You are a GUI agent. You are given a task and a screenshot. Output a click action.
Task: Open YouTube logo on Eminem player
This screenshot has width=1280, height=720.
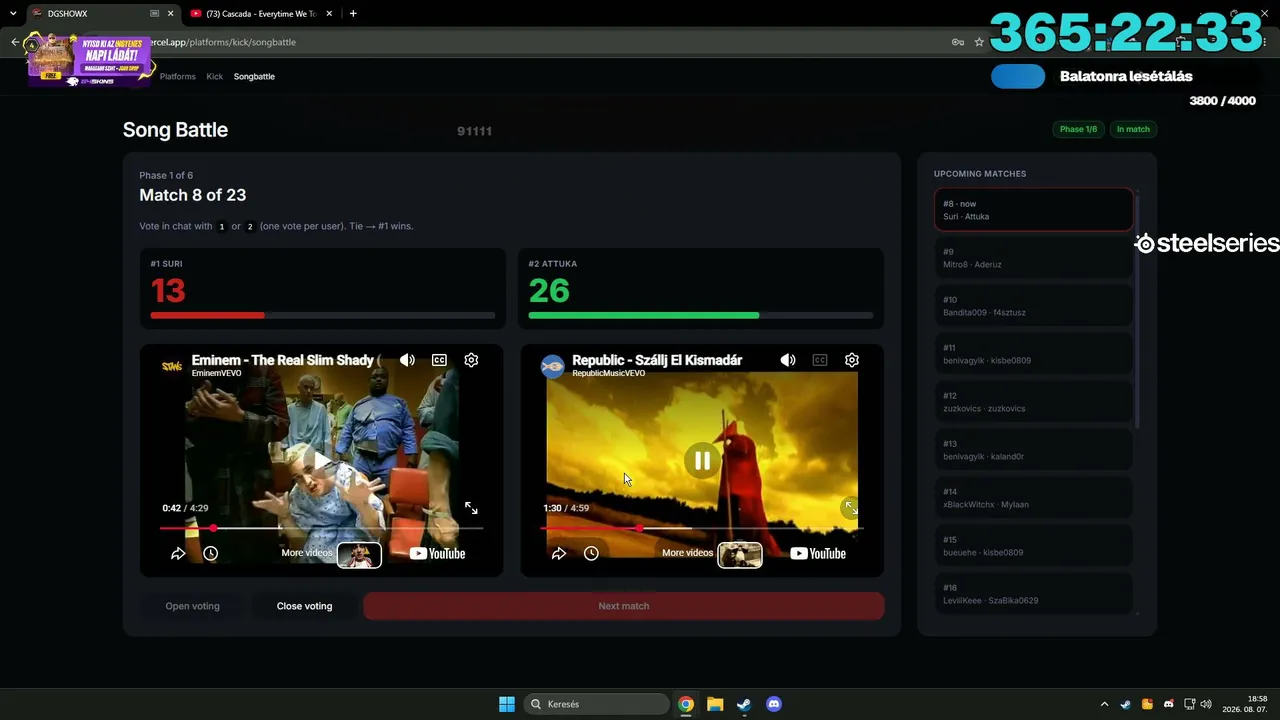click(x=437, y=553)
